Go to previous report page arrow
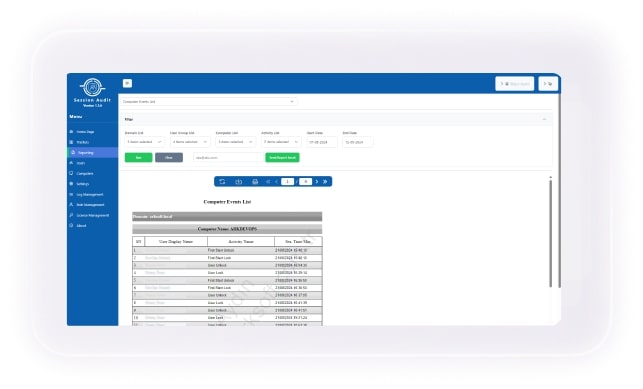643x389 pixels. [276, 182]
